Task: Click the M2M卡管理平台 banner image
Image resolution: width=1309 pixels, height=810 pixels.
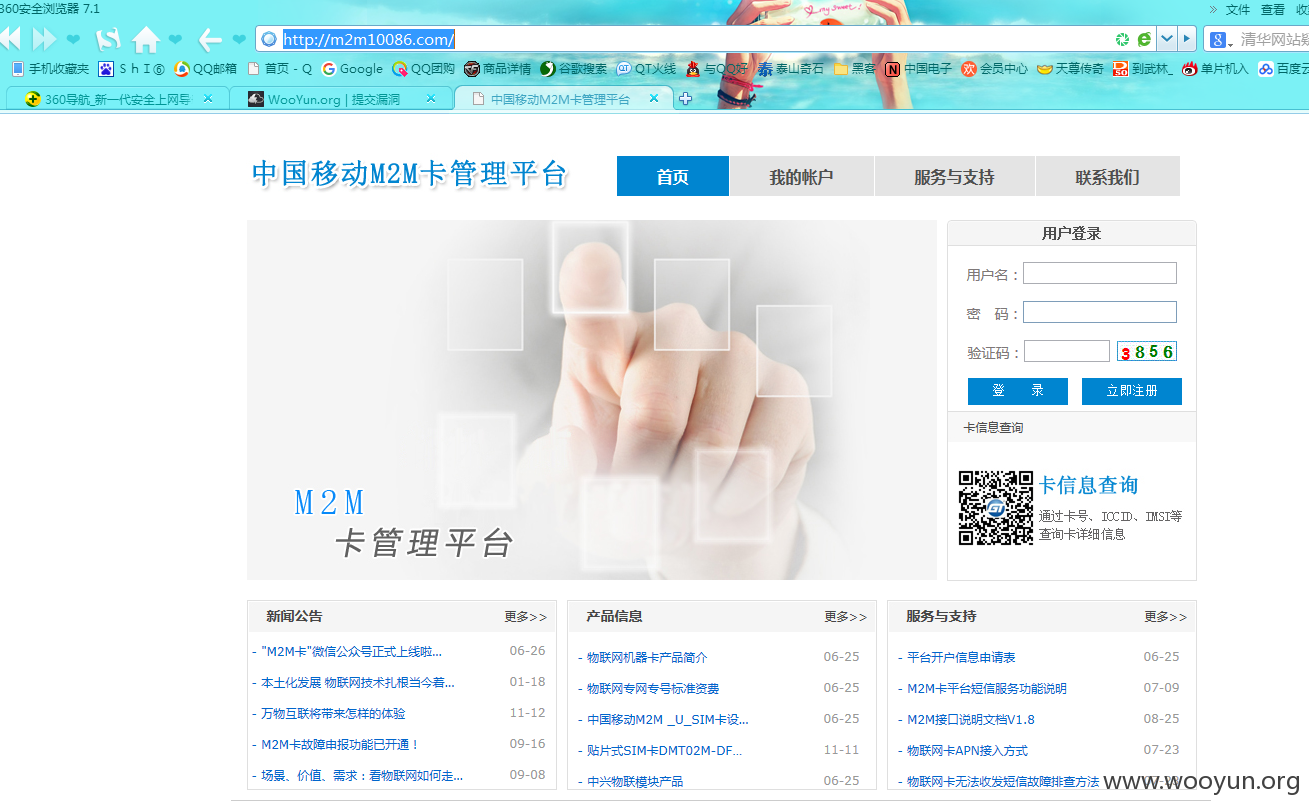Action: tap(592, 400)
